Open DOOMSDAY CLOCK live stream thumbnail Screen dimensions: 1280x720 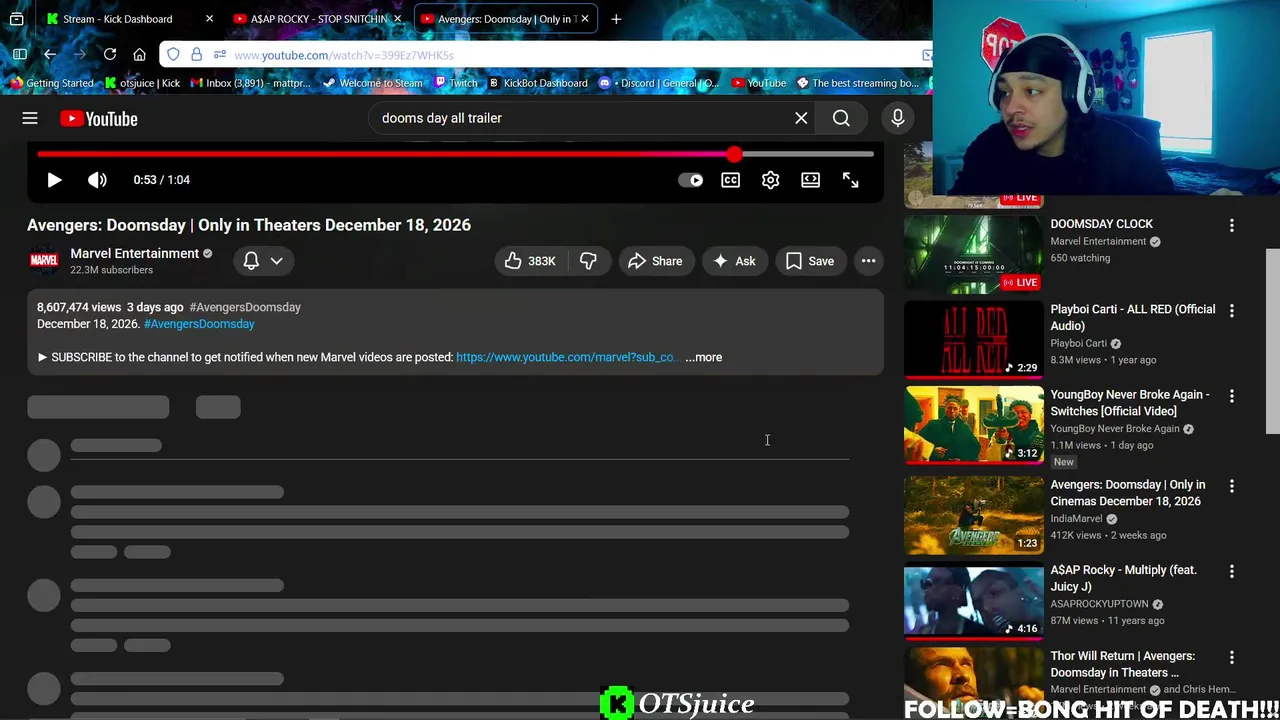[x=973, y=254]
